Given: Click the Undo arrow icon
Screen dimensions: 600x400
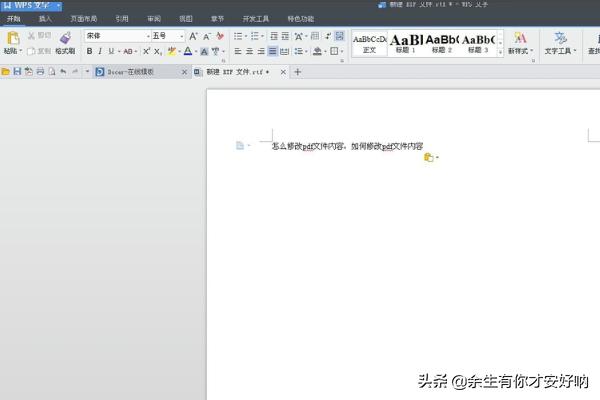Looking at the screenshot, I should click(63, 72).
